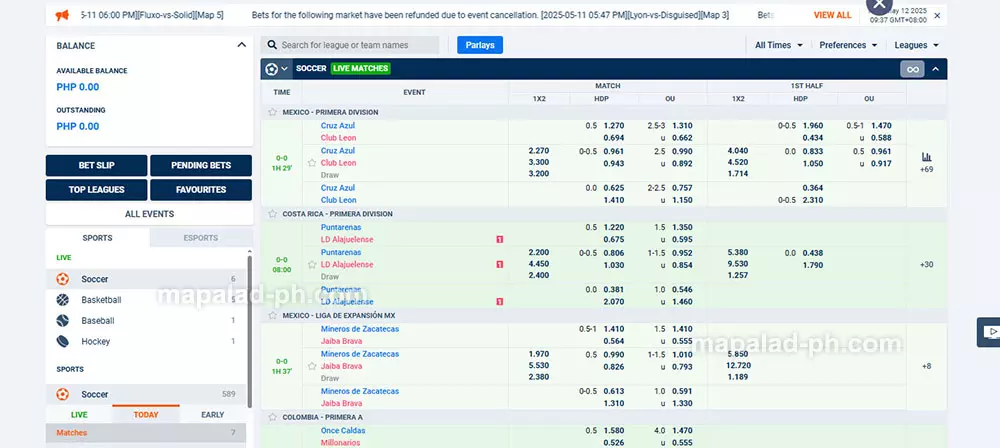Click the Hockey puck icon in sidebar
Viewport: 1000px width, 448px height.
pos(63,342)
